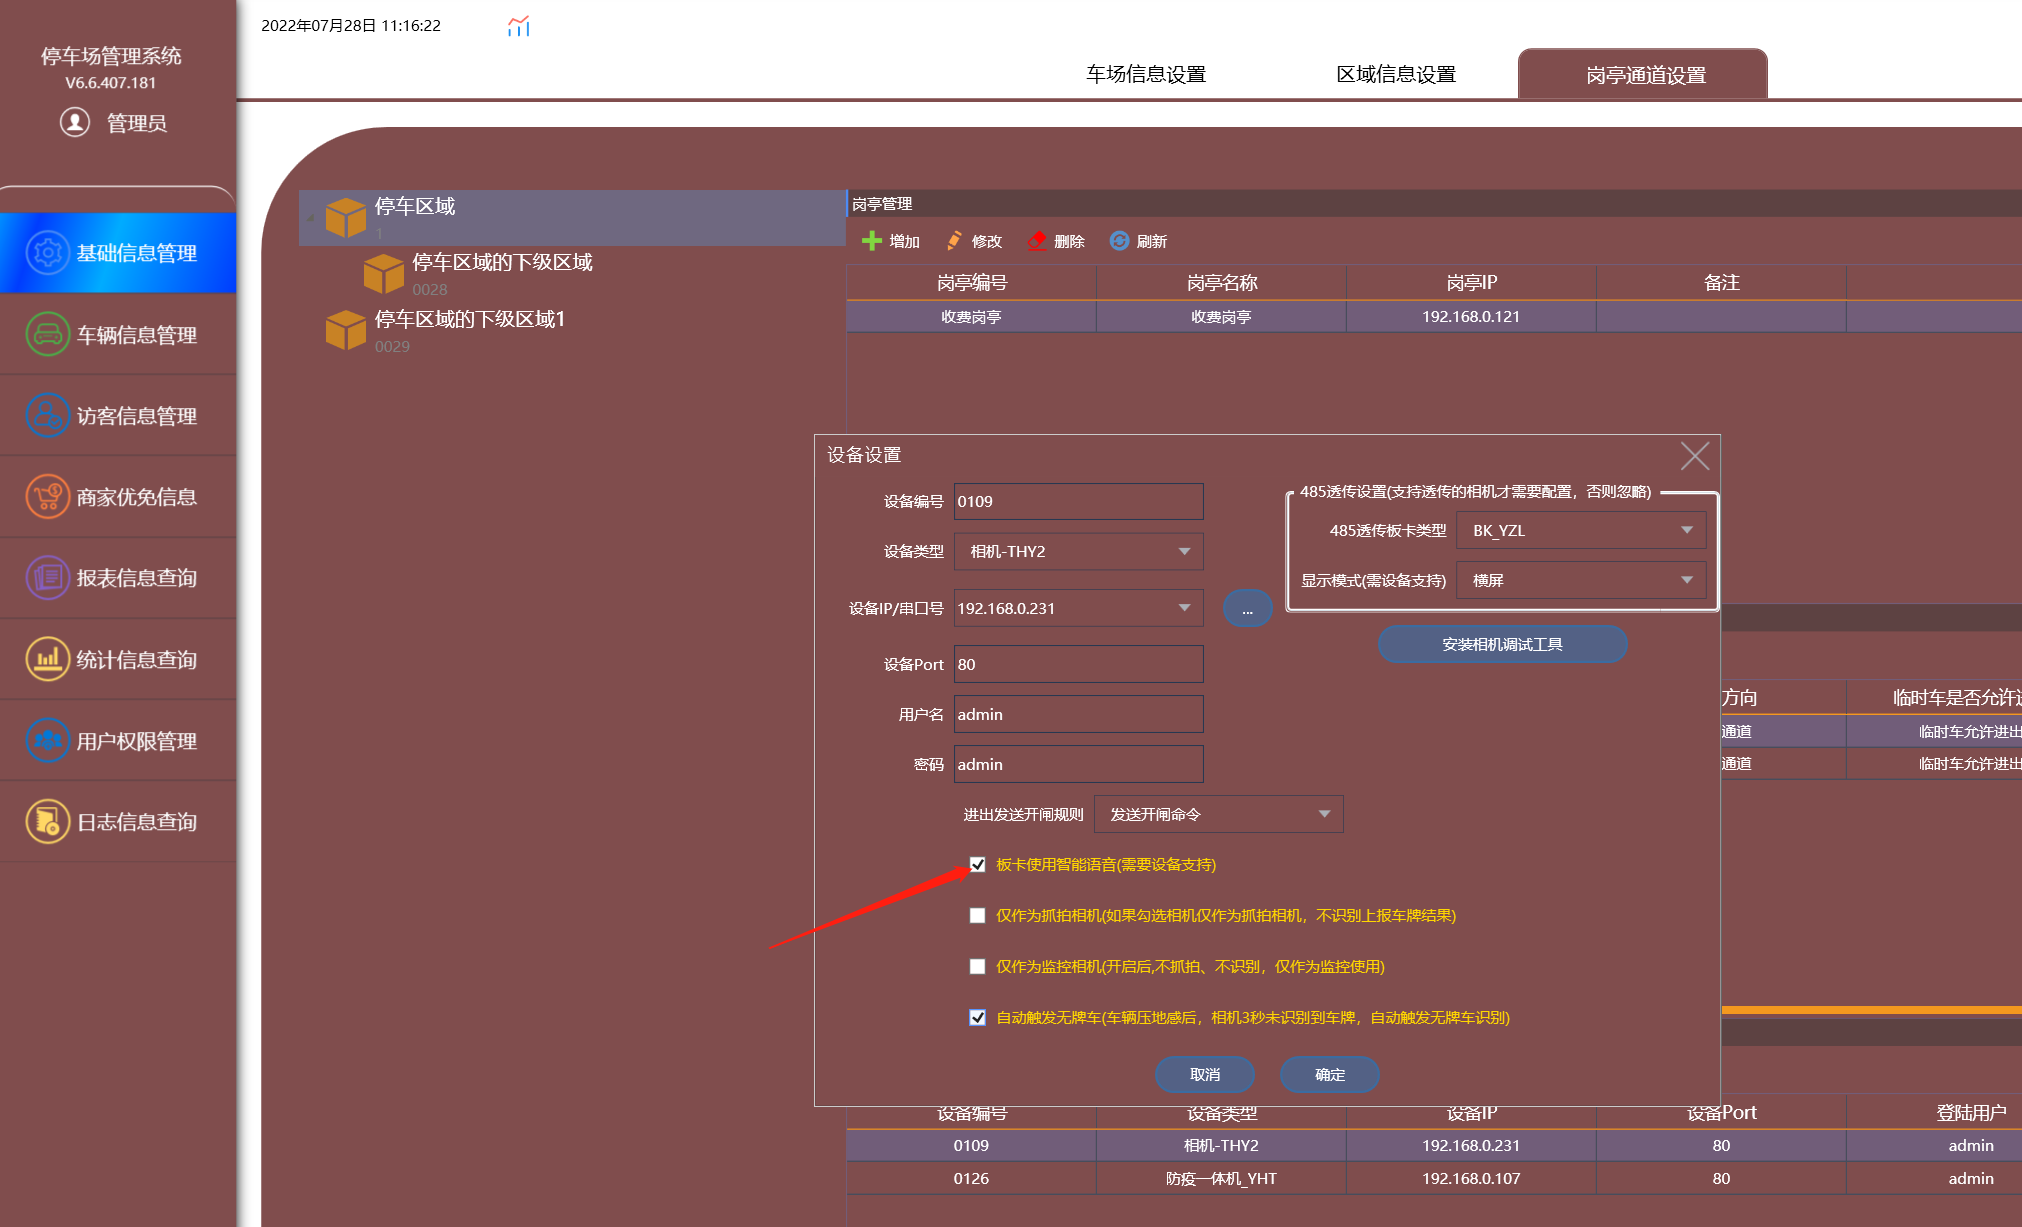
Task: Uncheck 自动触发无牌车 checkbox
Action: pyautogui.click(x=977, y=1018)
